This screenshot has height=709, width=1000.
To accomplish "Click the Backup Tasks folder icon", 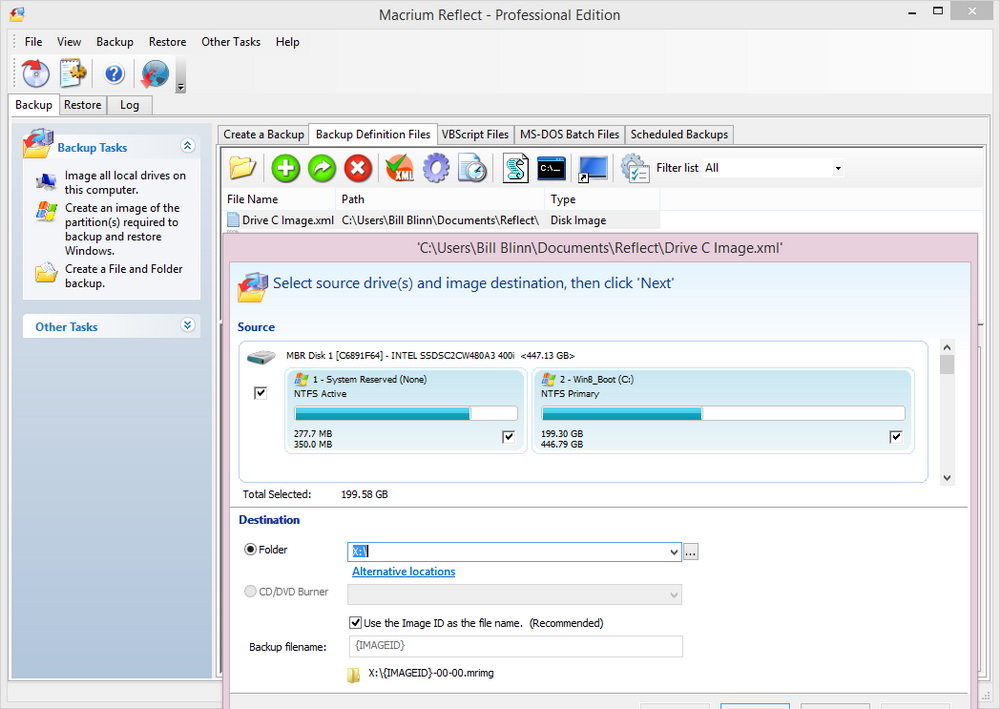I will click(38, 143).
